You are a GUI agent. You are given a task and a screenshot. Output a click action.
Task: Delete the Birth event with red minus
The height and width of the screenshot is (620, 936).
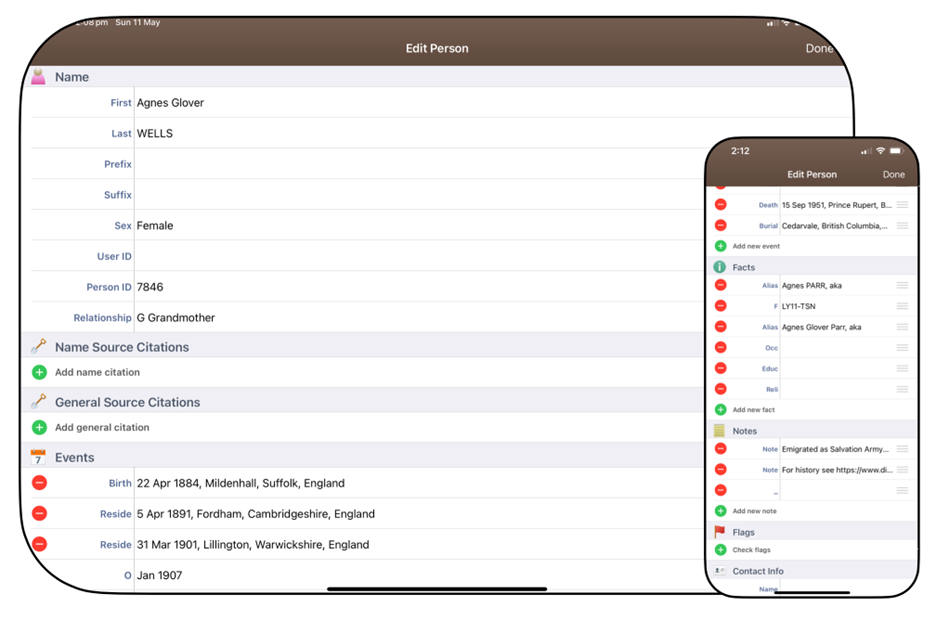(39, 483)
